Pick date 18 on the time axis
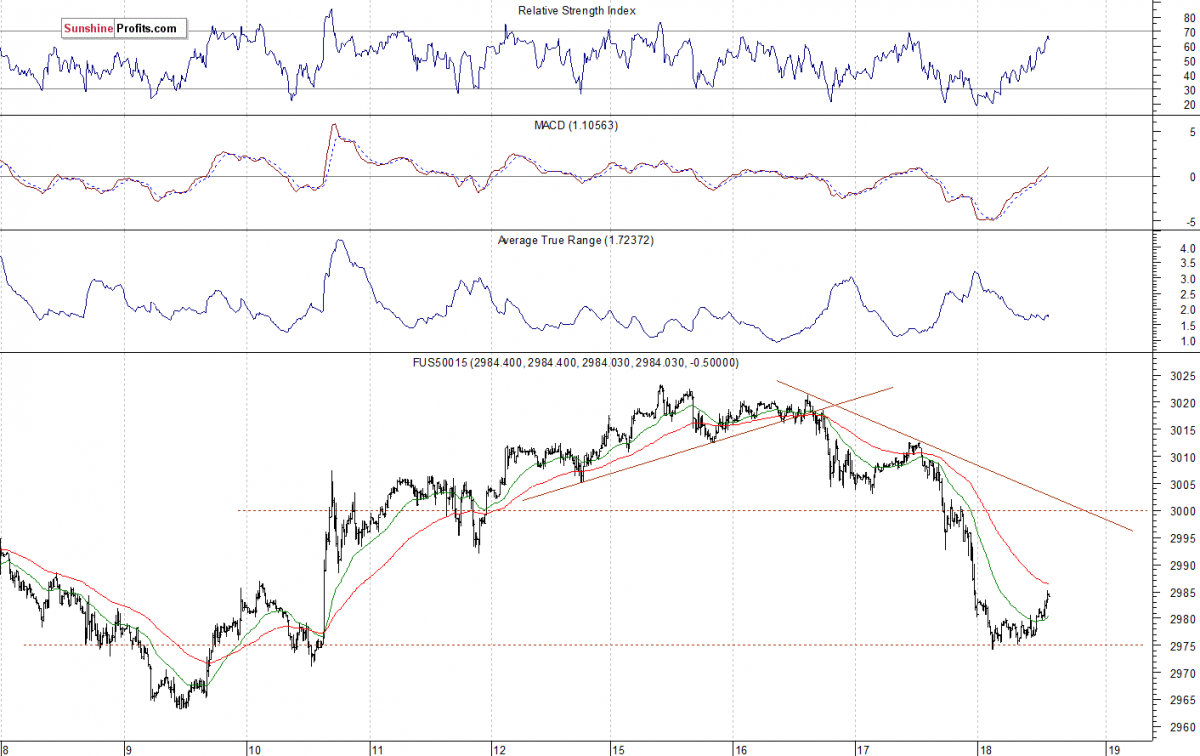 (x=986, y=747)
